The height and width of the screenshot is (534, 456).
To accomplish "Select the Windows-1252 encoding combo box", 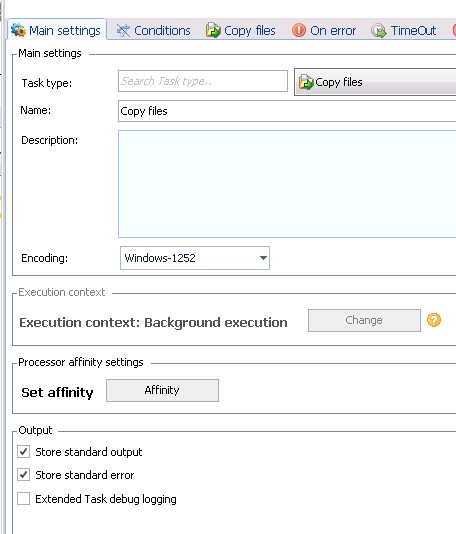I will [x=195, y=258].
